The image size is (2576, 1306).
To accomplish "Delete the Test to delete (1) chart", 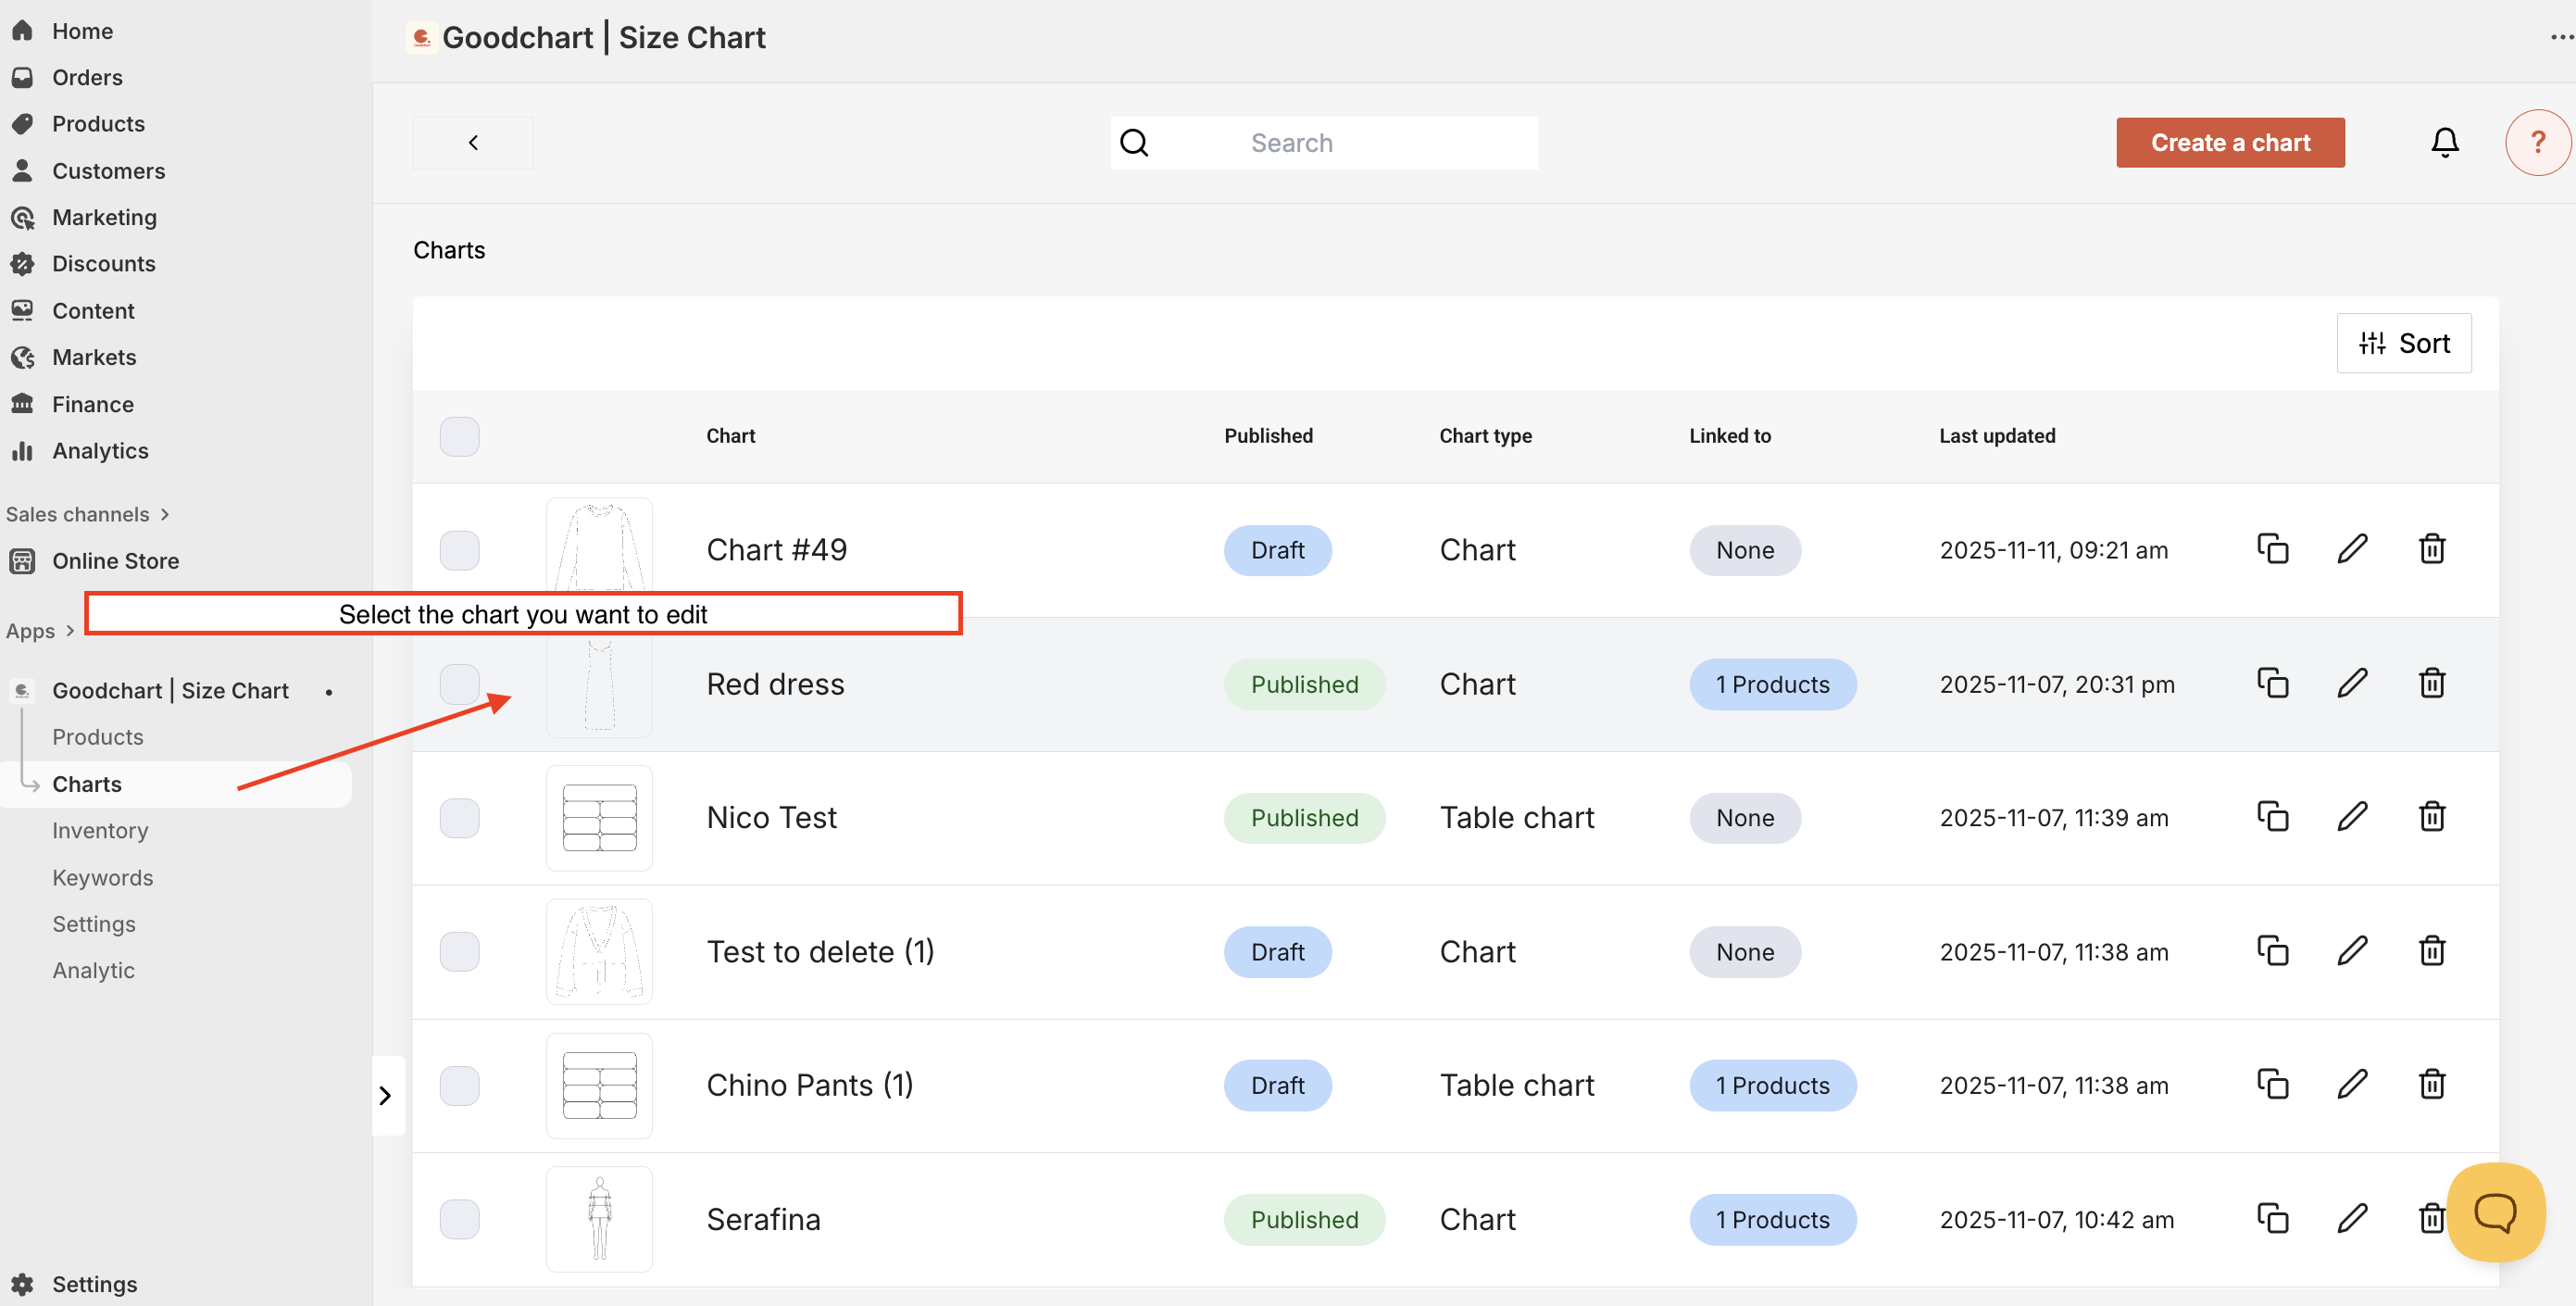I will pos(2431,950).
